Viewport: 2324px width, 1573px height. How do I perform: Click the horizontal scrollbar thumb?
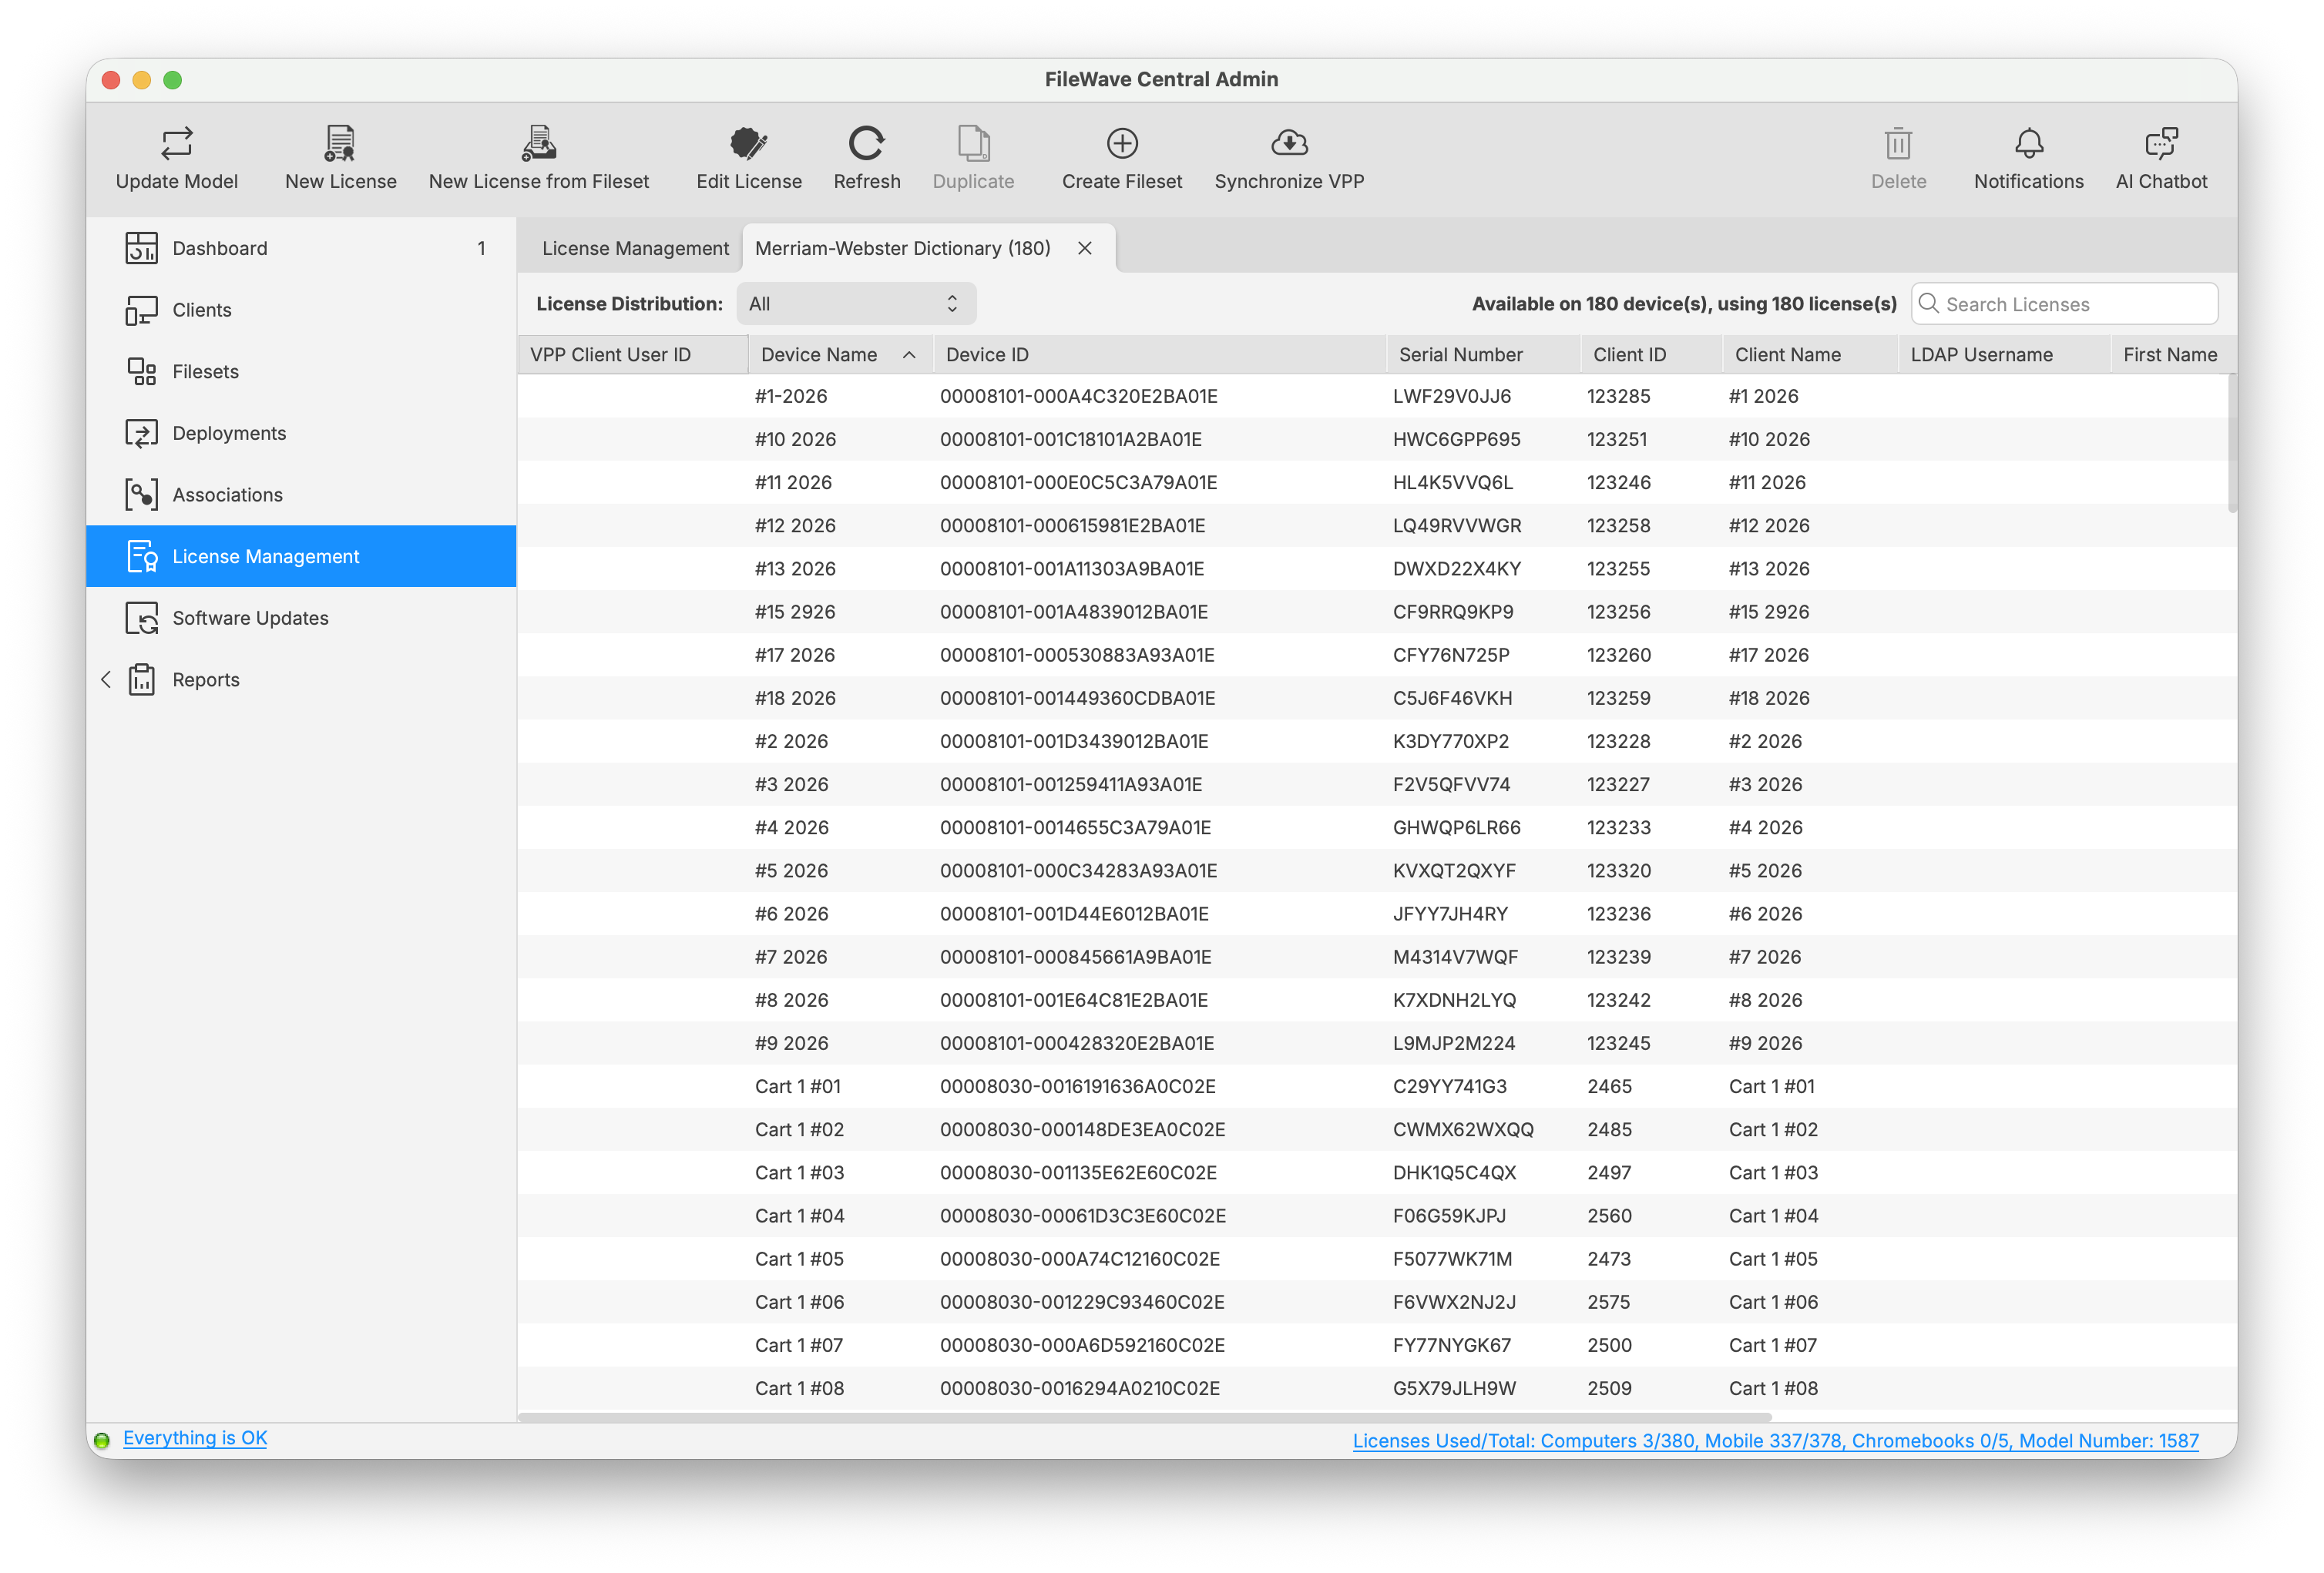1145,1418
